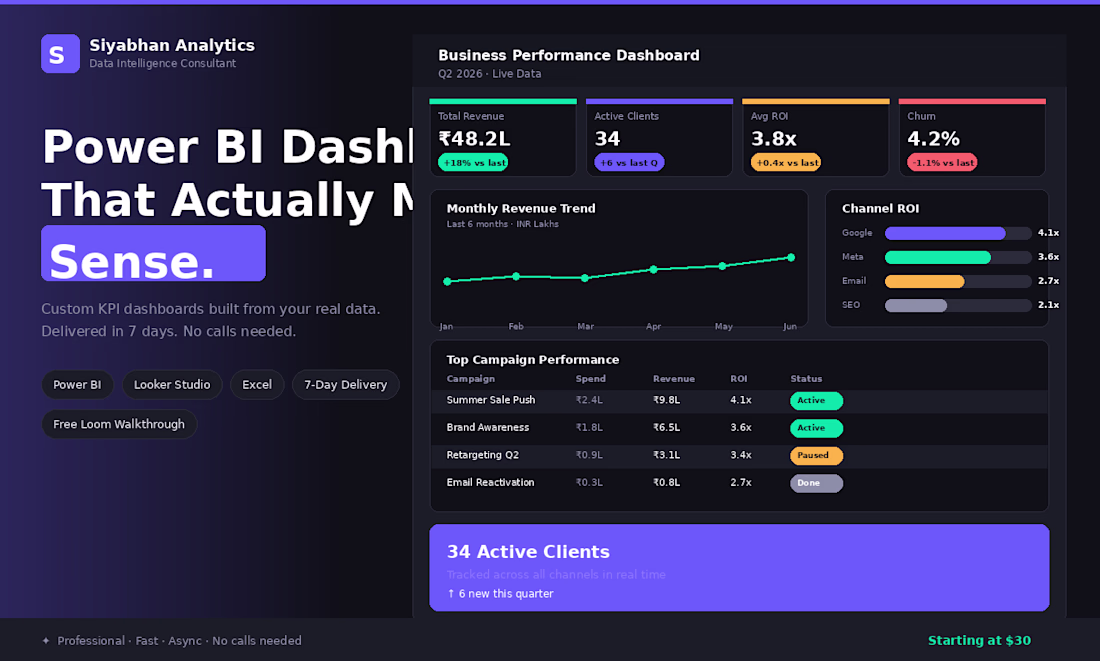Click the purple S logo icon
This screenshot has height=661, width=1100.
coord(60,54)
